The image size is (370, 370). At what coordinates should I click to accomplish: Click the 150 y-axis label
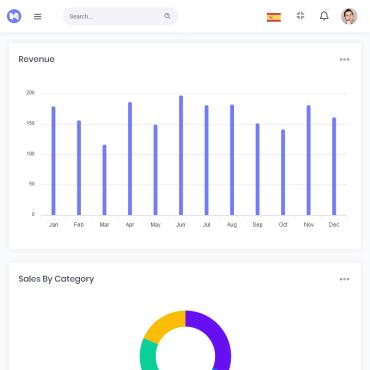point(30,123)
